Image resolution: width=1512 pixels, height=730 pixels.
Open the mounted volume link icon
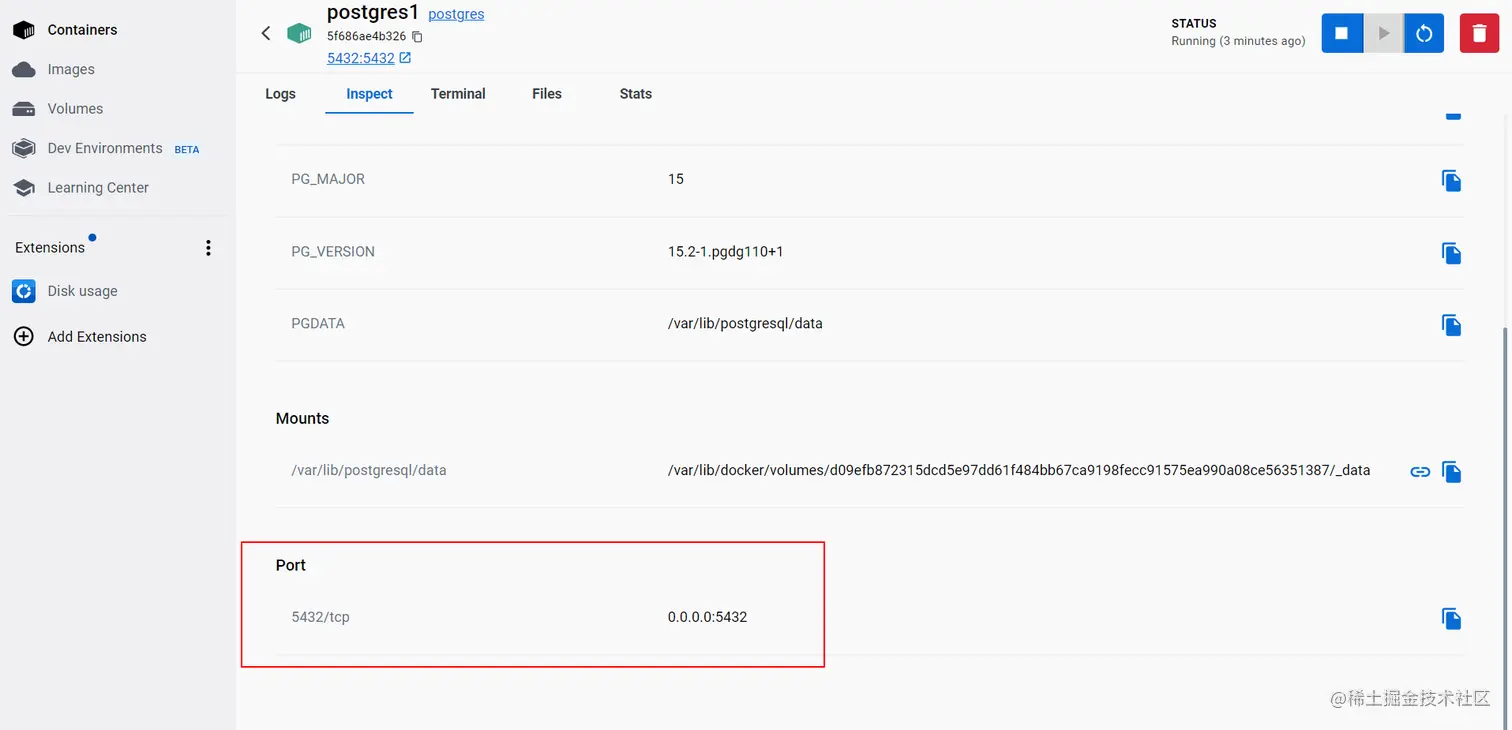[1420, 471]
